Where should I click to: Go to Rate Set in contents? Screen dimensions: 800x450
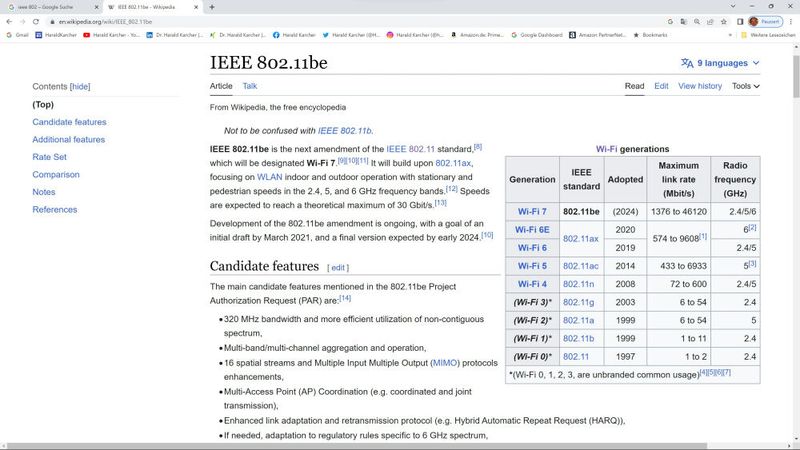[x=49, y=157]
